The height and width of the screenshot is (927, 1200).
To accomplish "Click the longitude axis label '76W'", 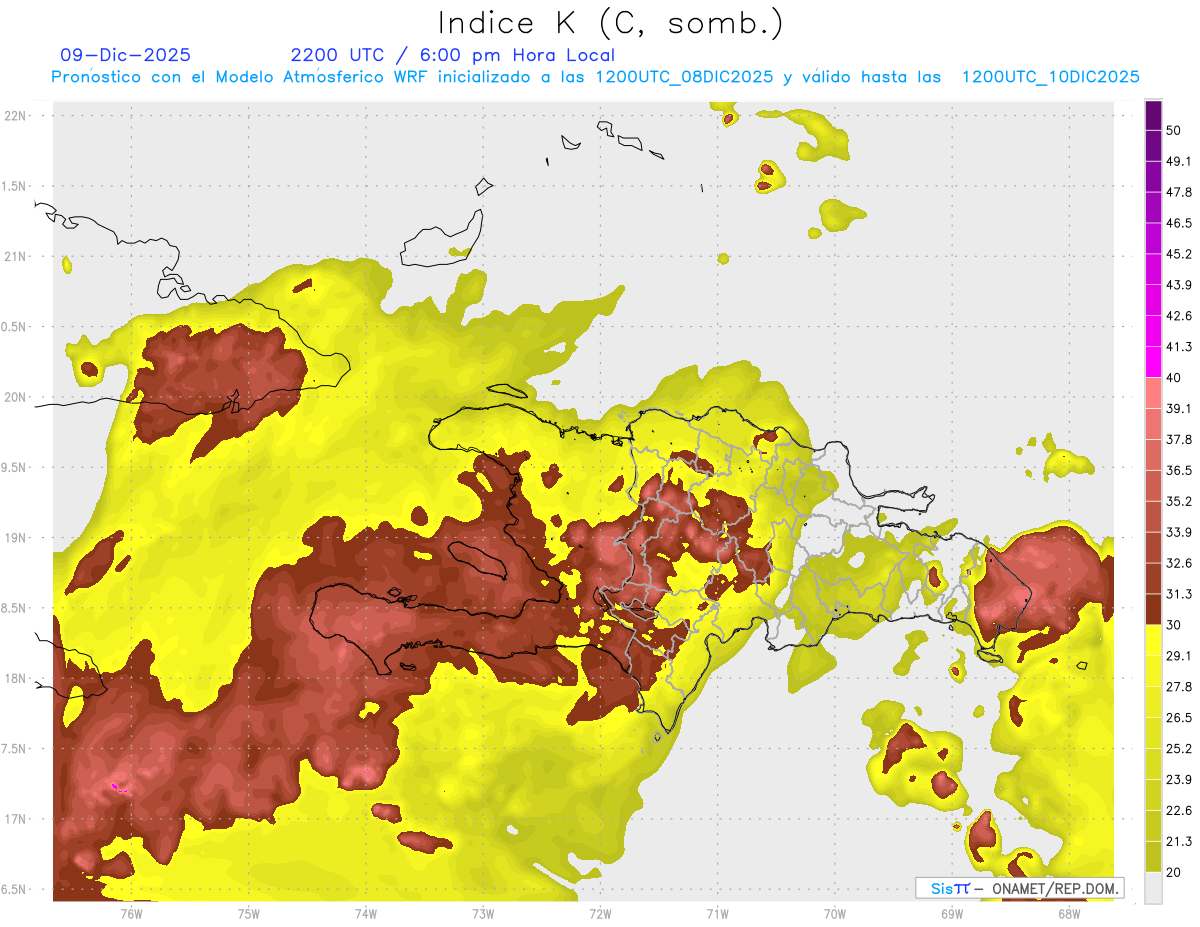I will [132, 913].
